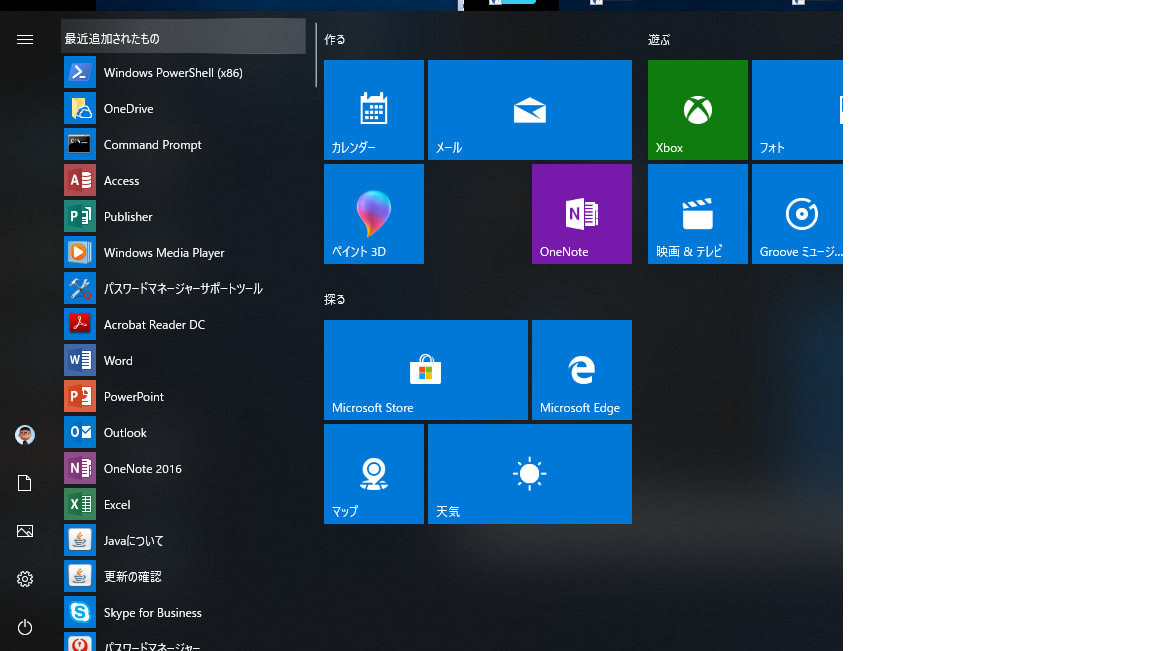The height and width of the screenshot is (651, 1152).
Task: Open the PowerPoint app icon
Action: 79,397
